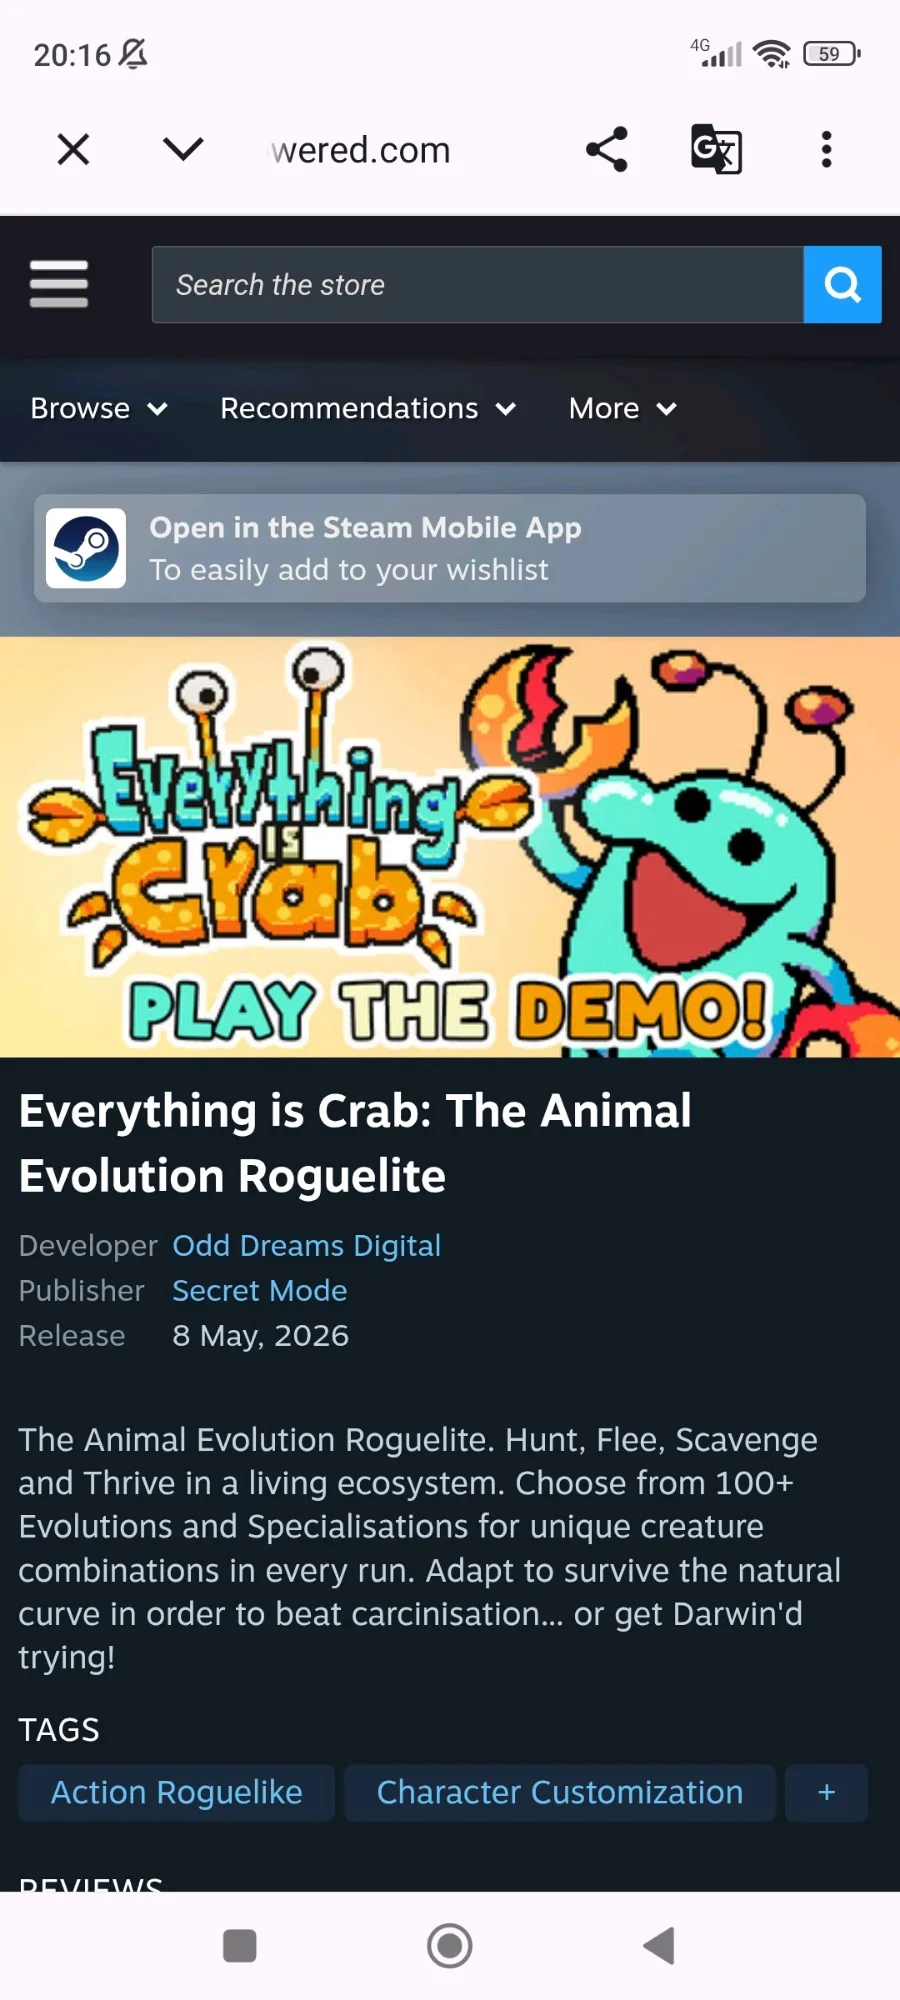Tap Android back triangle button

pos(659,1946)
